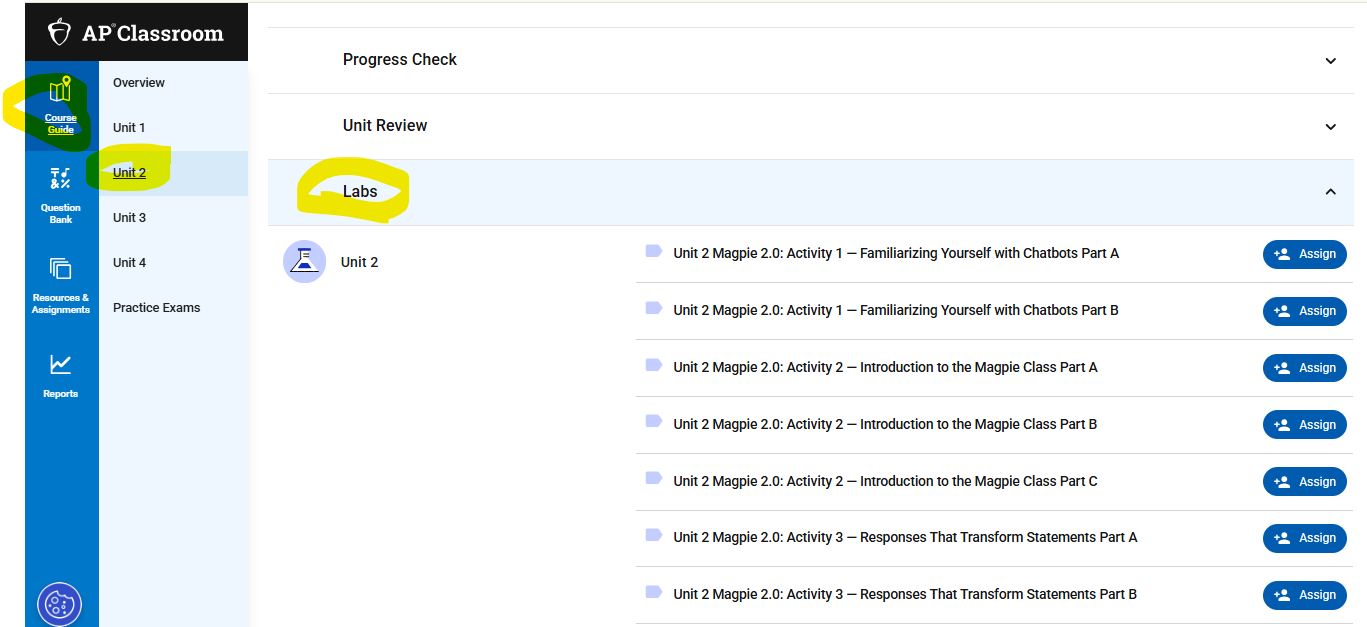This screenshot has height=627, width=1367.
Task: Open the Reports chart icon
Action: pos(60,365)
